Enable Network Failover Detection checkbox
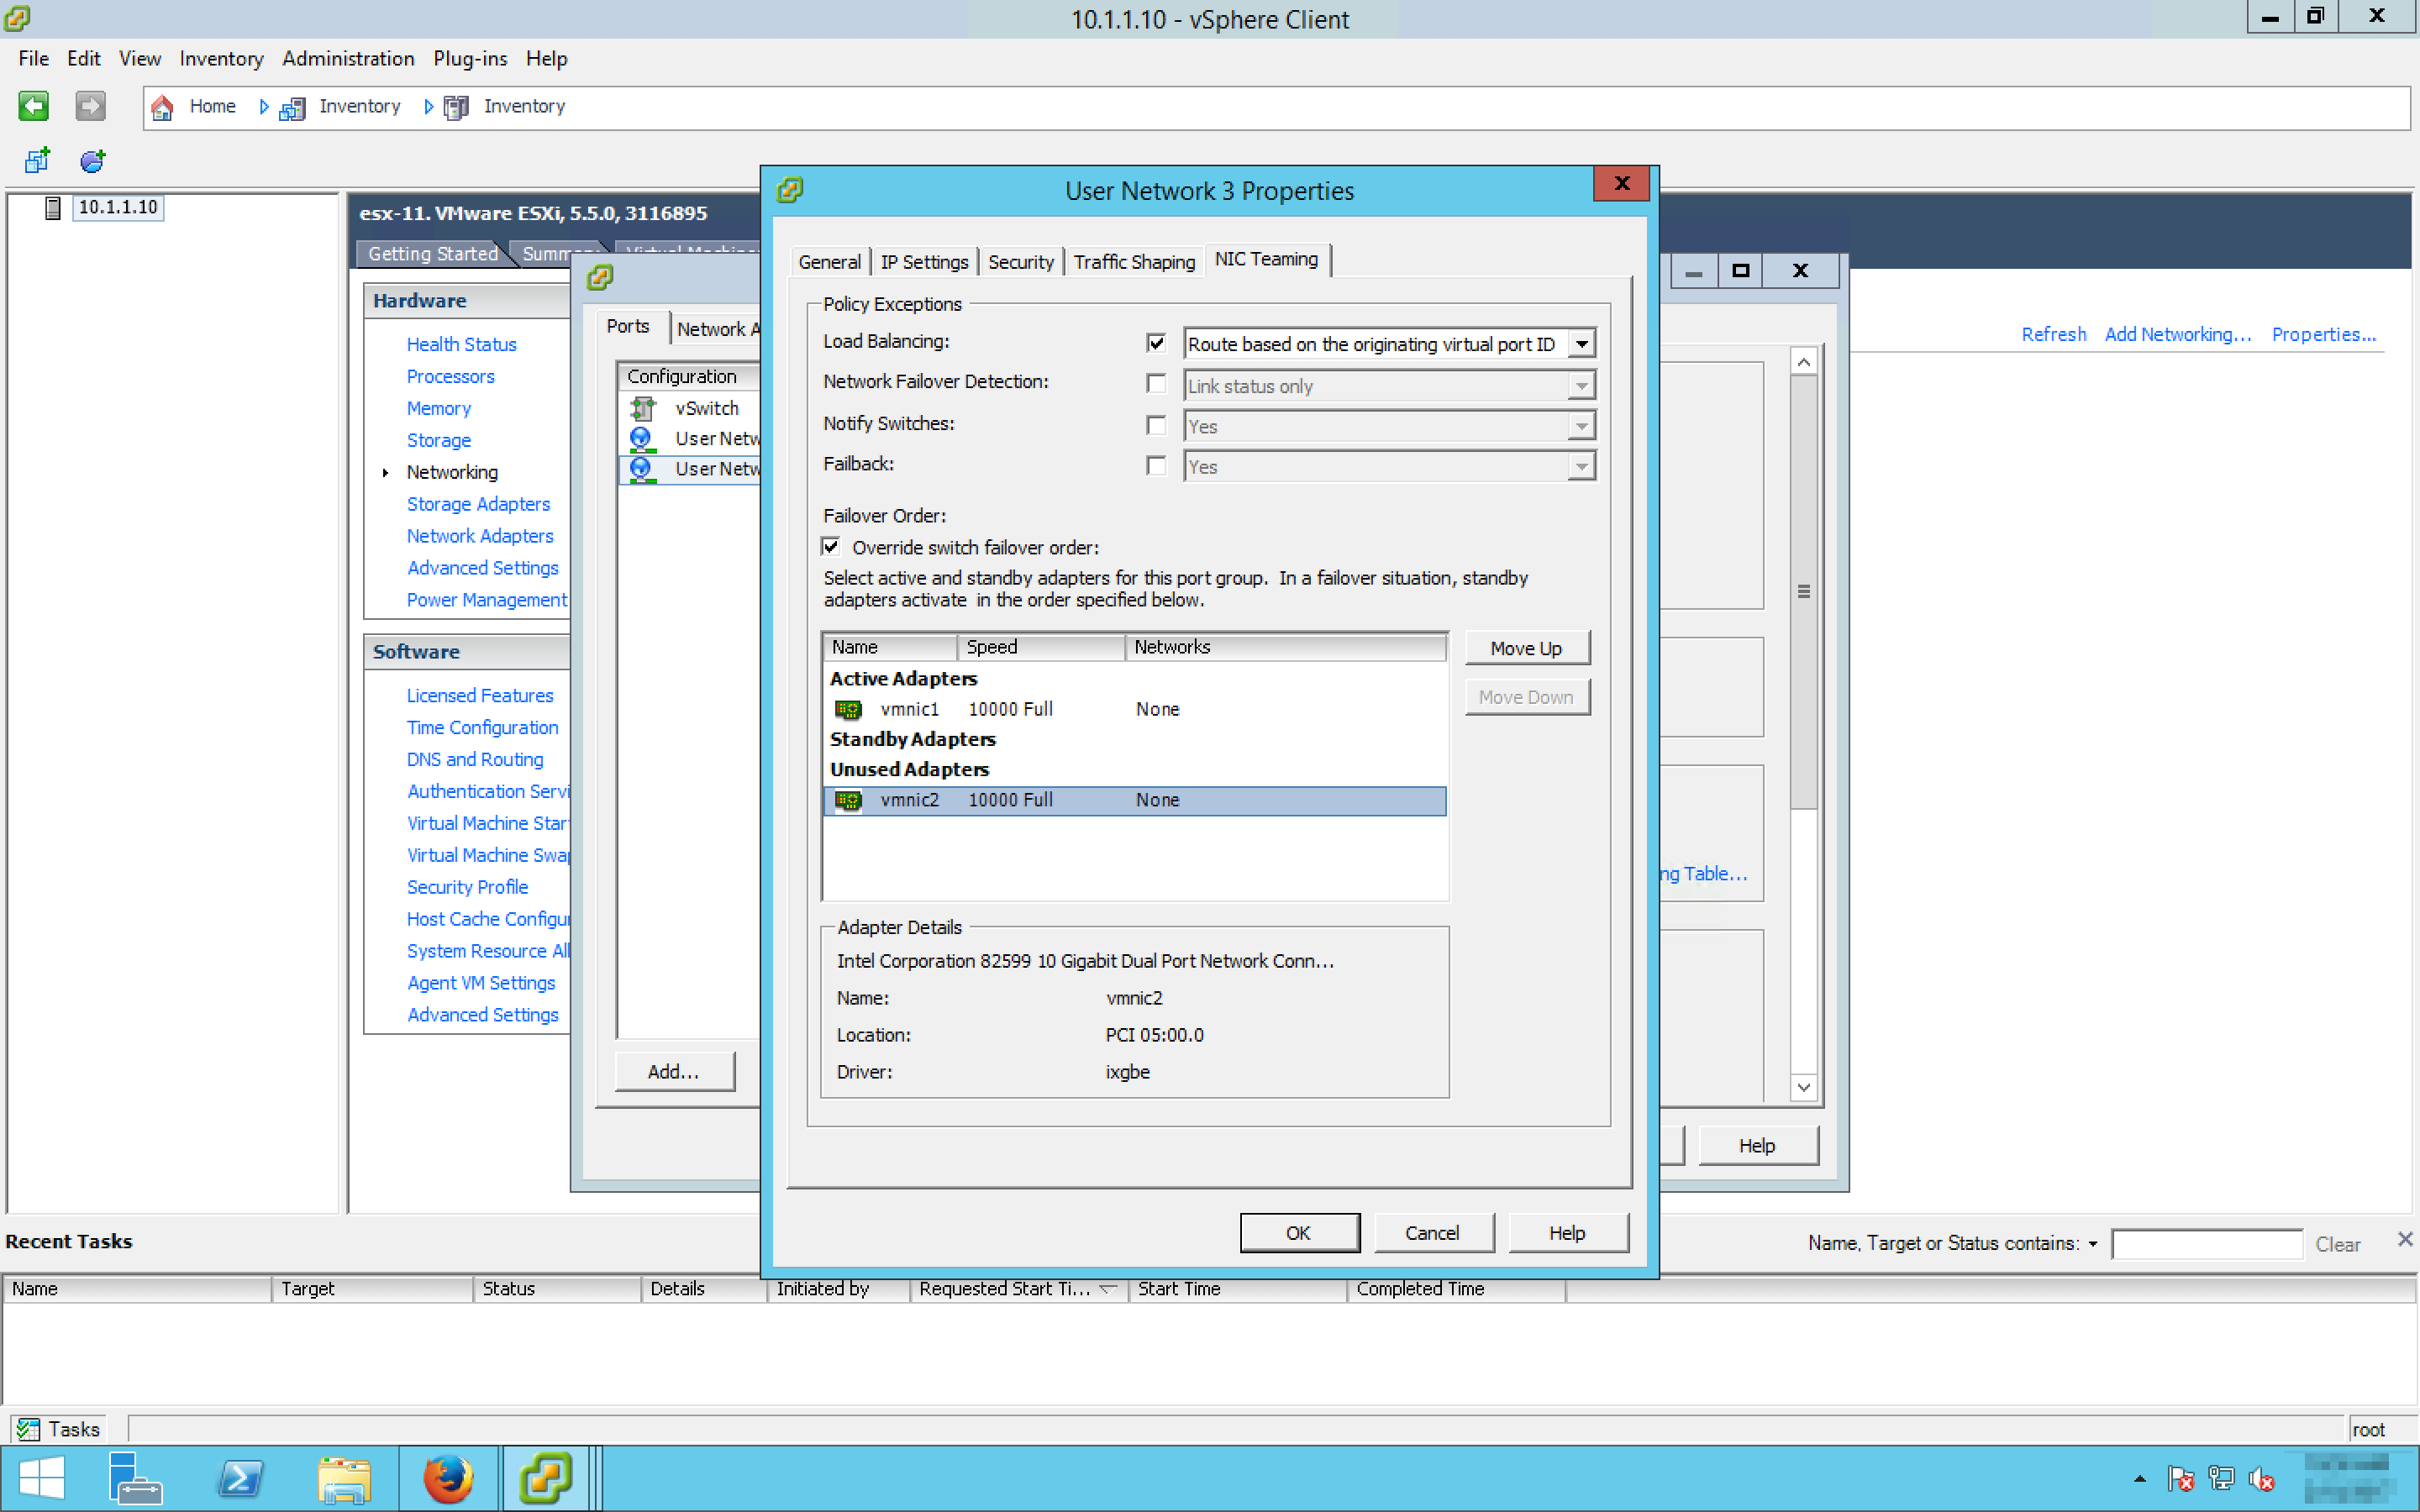 1156,384
